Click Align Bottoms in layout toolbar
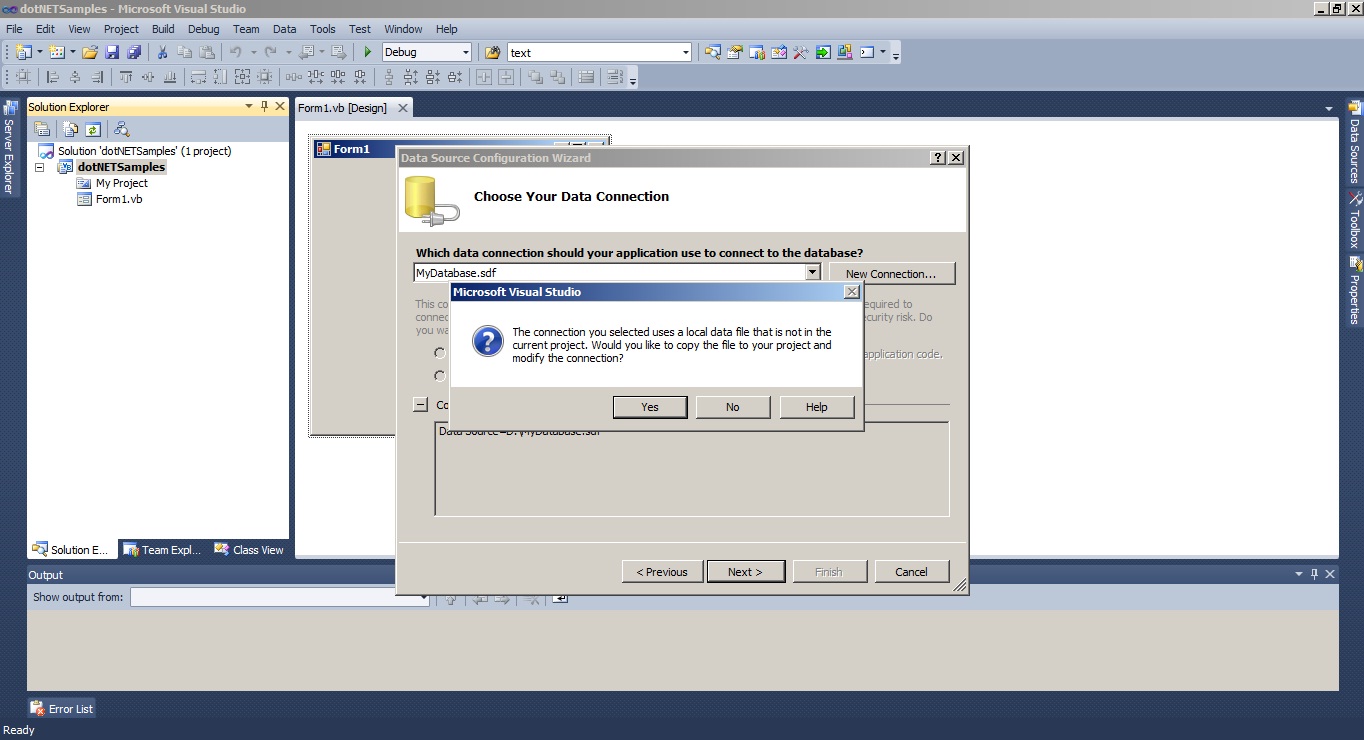Image resolution: width=1364 pixels, height=740 pixels. 170,76
